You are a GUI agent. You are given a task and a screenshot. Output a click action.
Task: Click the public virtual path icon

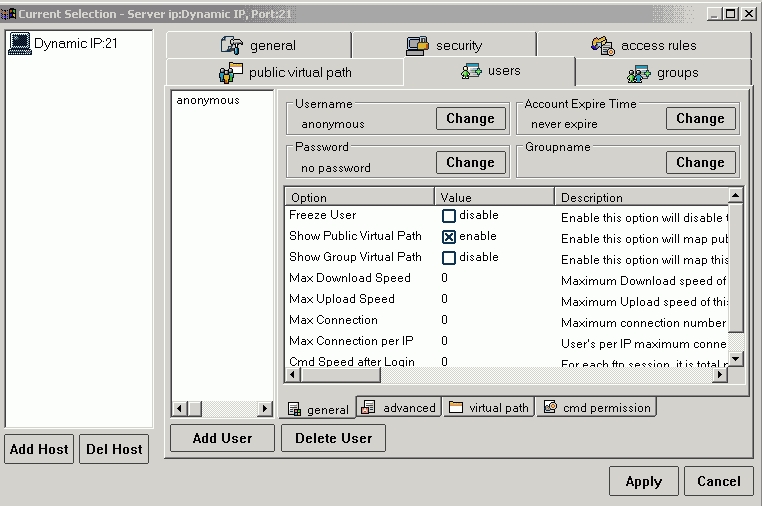231,73
